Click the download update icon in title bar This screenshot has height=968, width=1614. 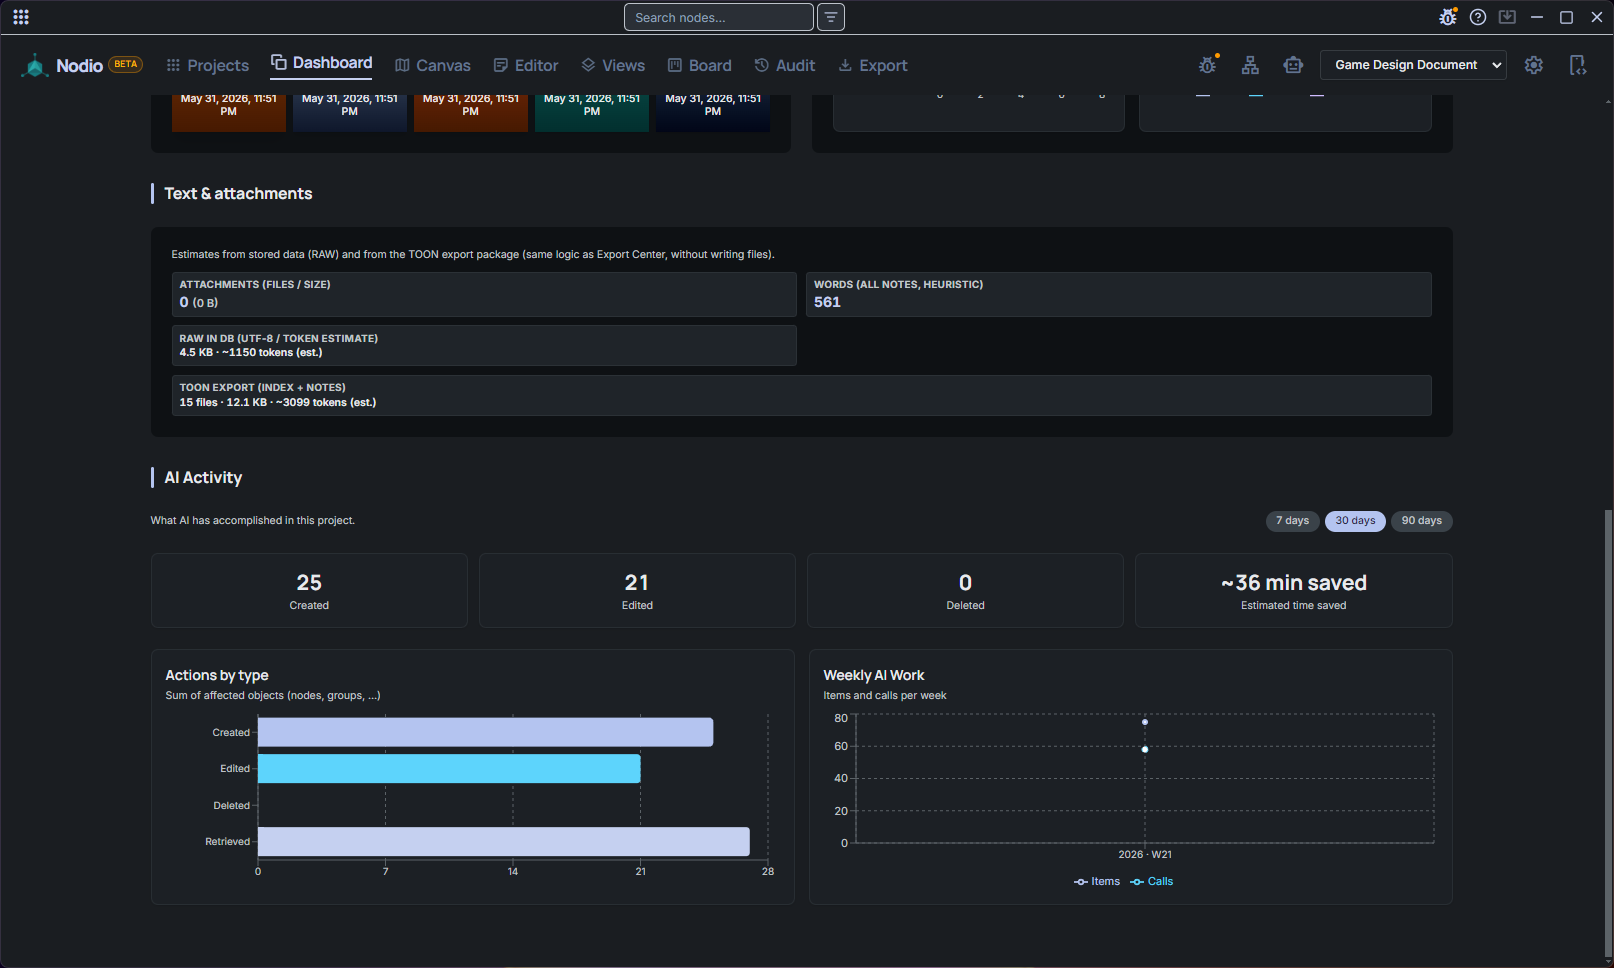click(1508, 17)
